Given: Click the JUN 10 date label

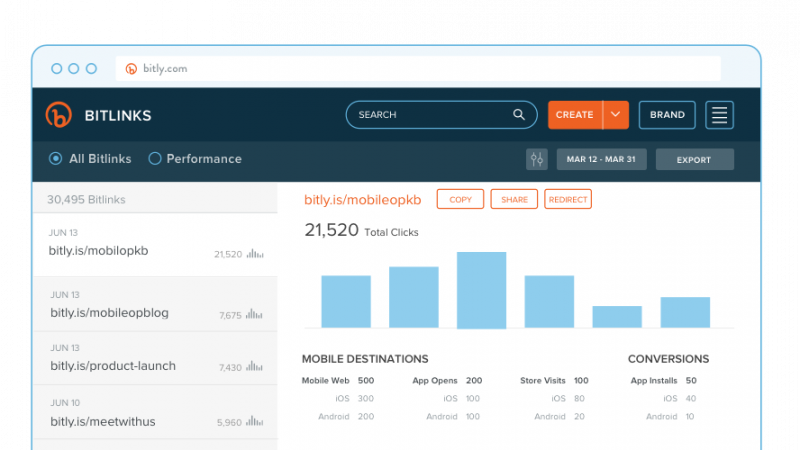Looking at the screenshot, I should point(65,403).
